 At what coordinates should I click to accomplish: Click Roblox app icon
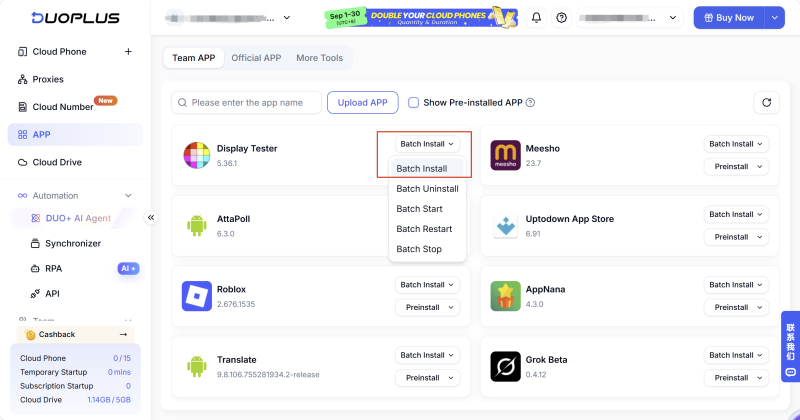(197, 296)
